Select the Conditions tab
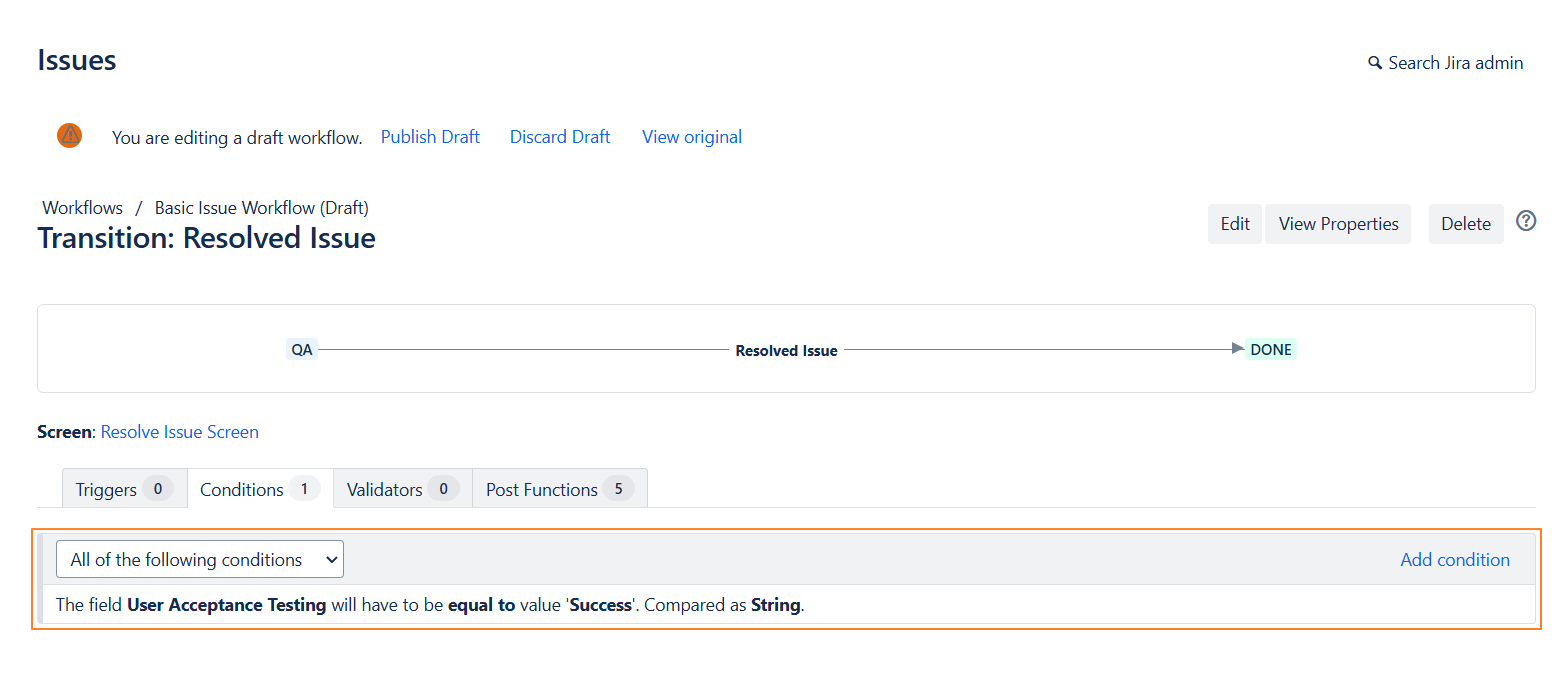The height and width of the screenshot is (698, 1563). pos(259,489)
